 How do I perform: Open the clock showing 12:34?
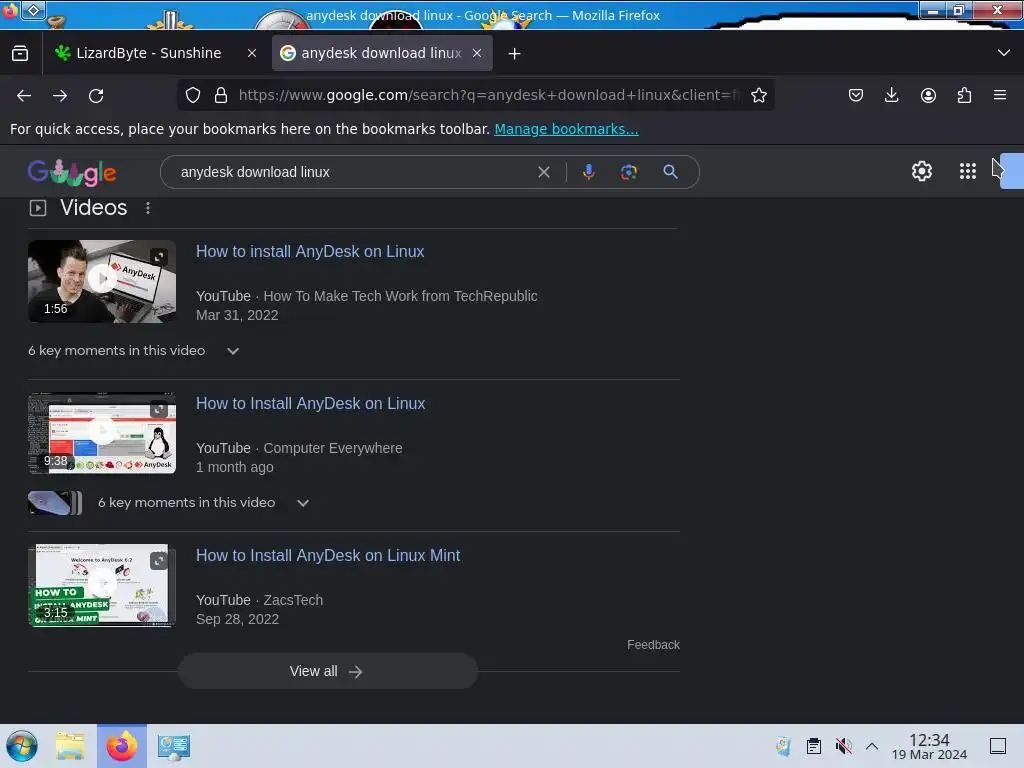point(929,746)
